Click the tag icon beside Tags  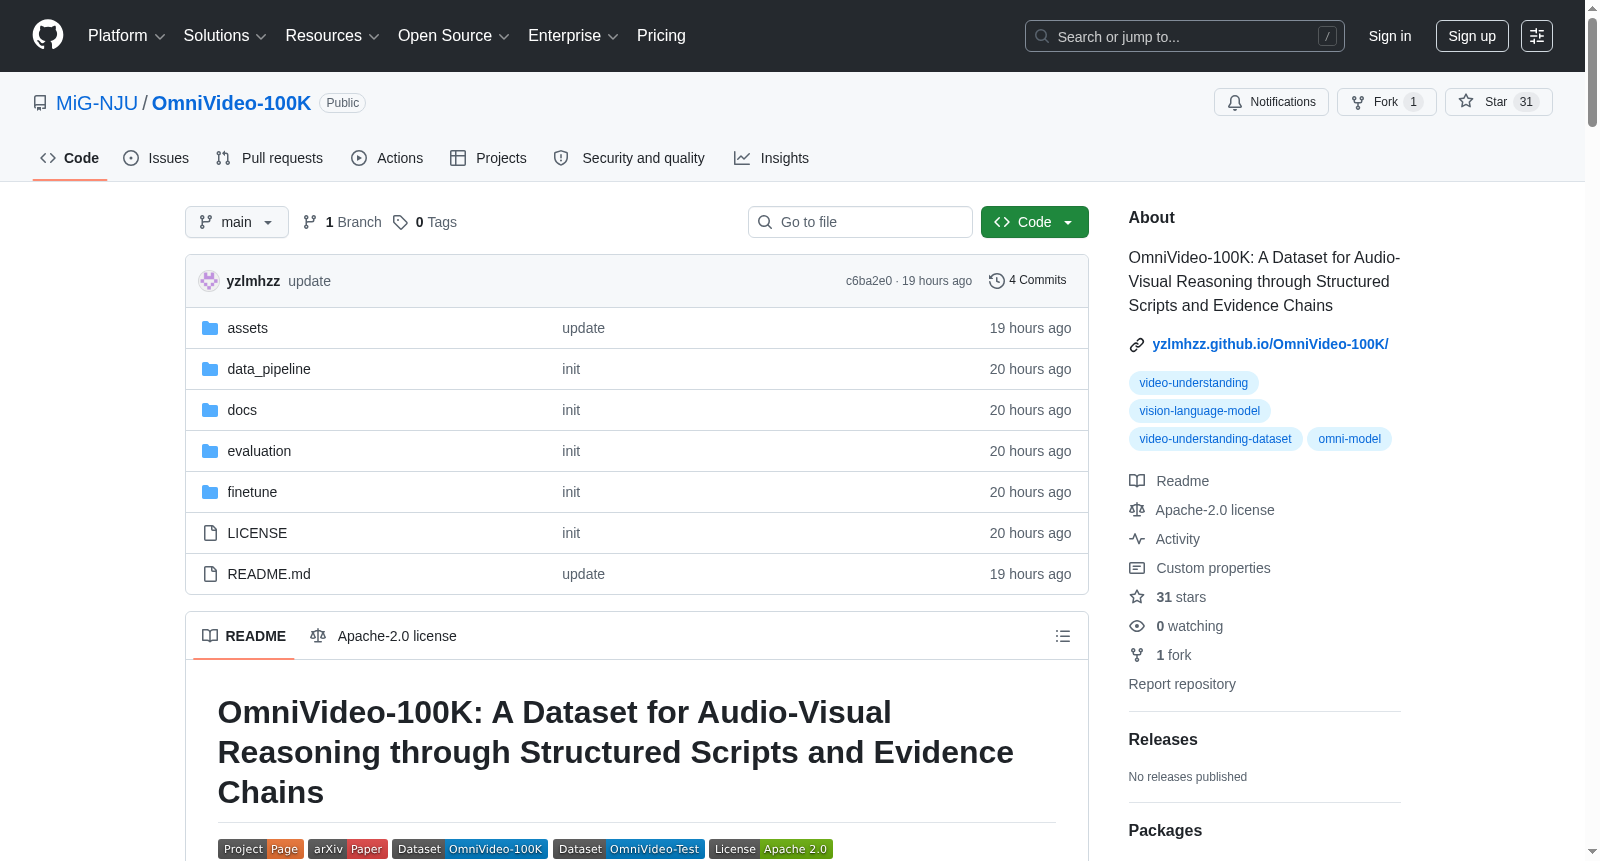point(400,222)
